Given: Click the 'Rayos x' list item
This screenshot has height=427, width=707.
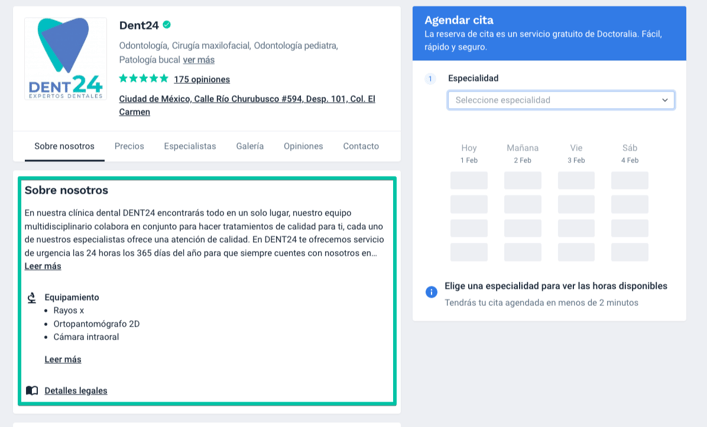Looking at the screenshot, I should 69,310.
